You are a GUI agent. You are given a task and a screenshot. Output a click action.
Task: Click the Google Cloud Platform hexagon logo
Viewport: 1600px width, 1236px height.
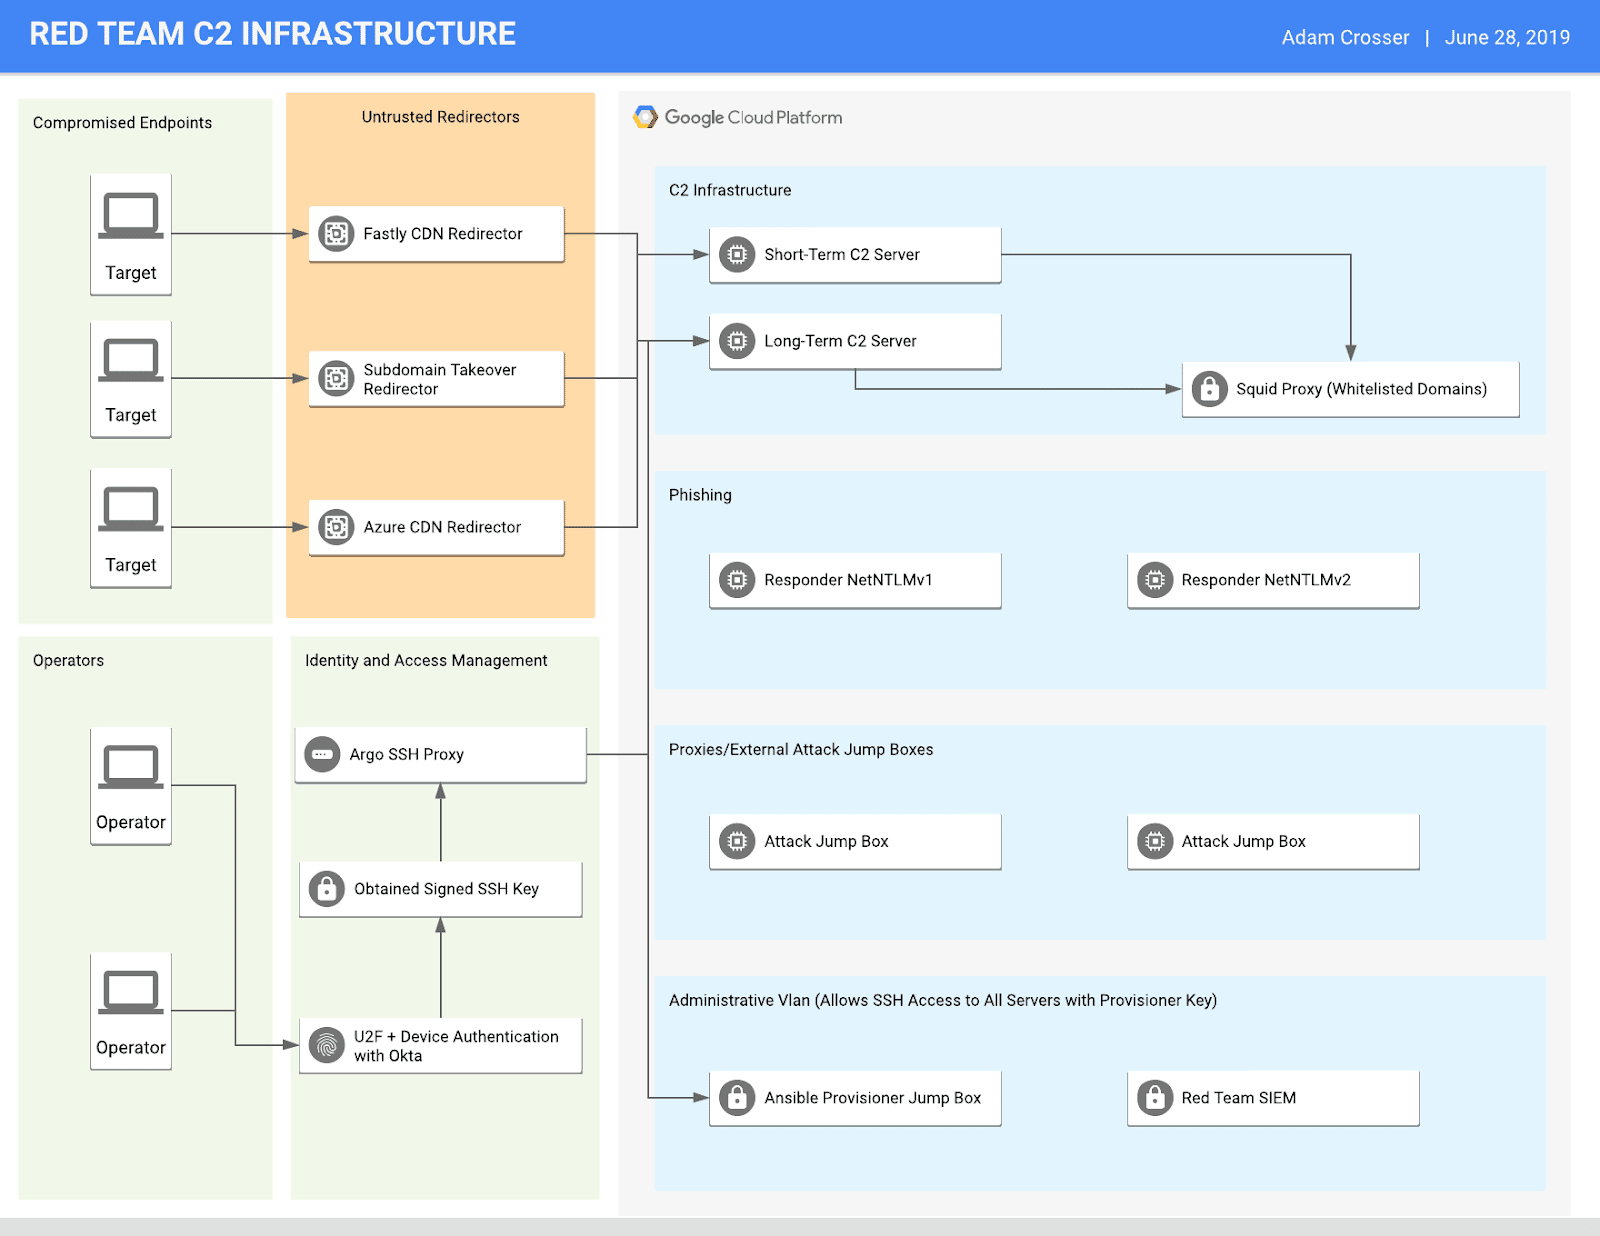click(x=643, y=117)
